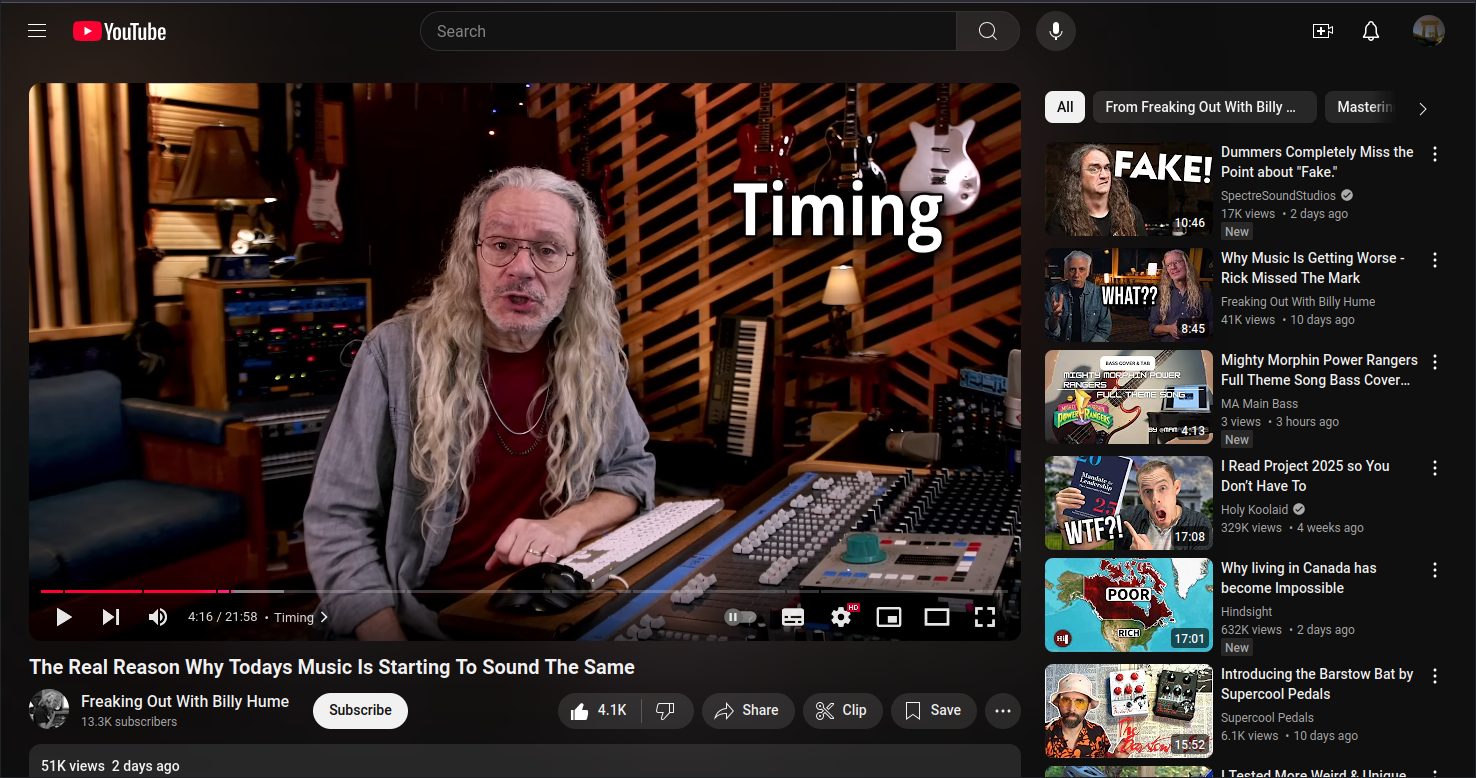Open the MA Main Bass channel name
The width and height of the screenshot is (1476, 778).
click(1259, 404)
